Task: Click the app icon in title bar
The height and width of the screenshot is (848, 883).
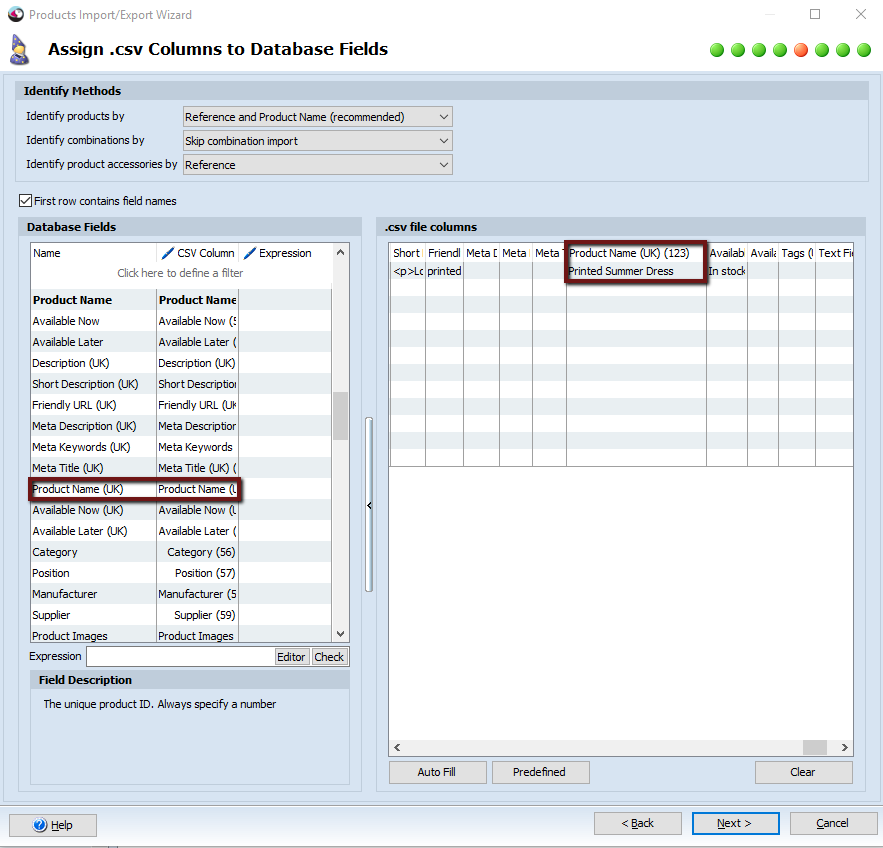Action: pyautogui.click(x=15, y=15)
